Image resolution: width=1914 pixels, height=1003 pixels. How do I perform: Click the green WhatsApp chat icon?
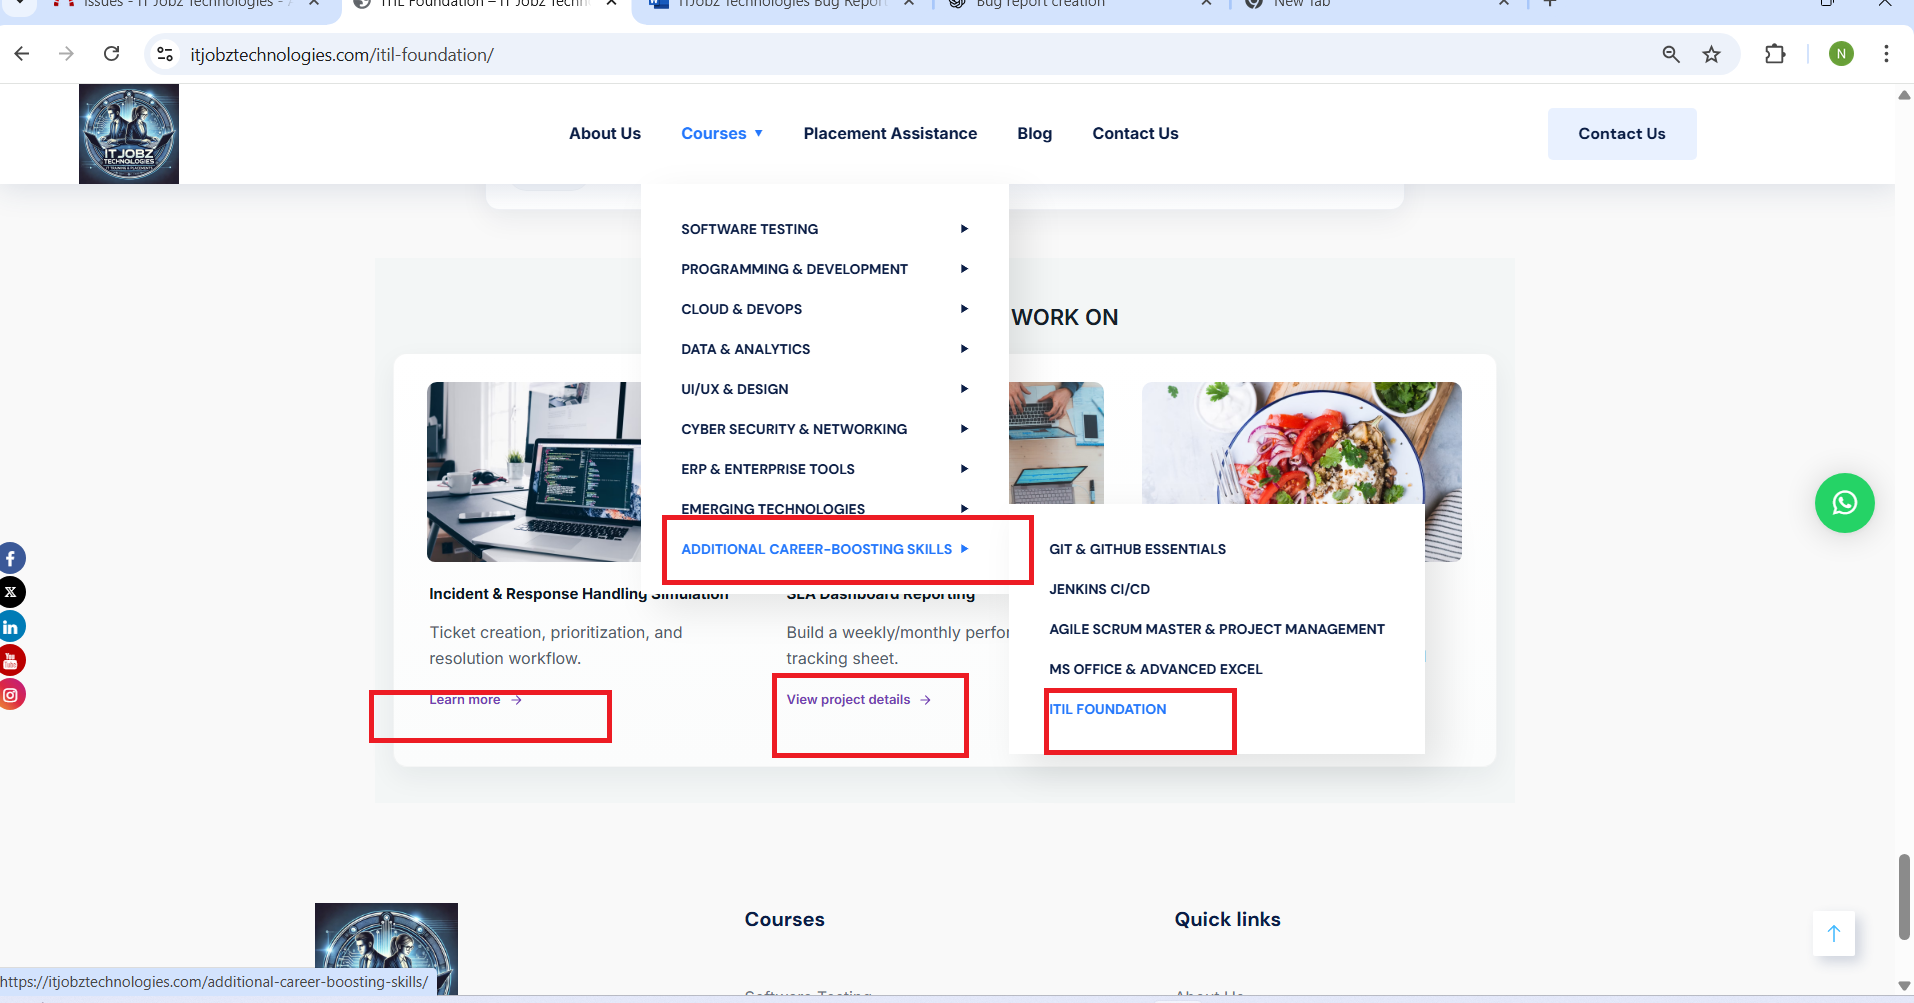tap(1844, 503)
